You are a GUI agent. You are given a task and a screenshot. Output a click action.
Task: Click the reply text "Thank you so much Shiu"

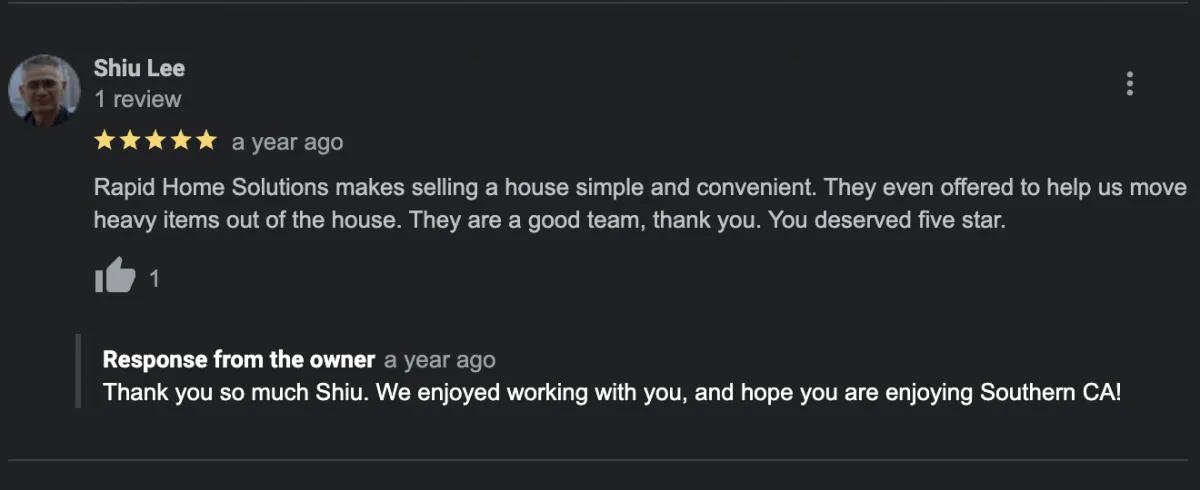[218, 392]
